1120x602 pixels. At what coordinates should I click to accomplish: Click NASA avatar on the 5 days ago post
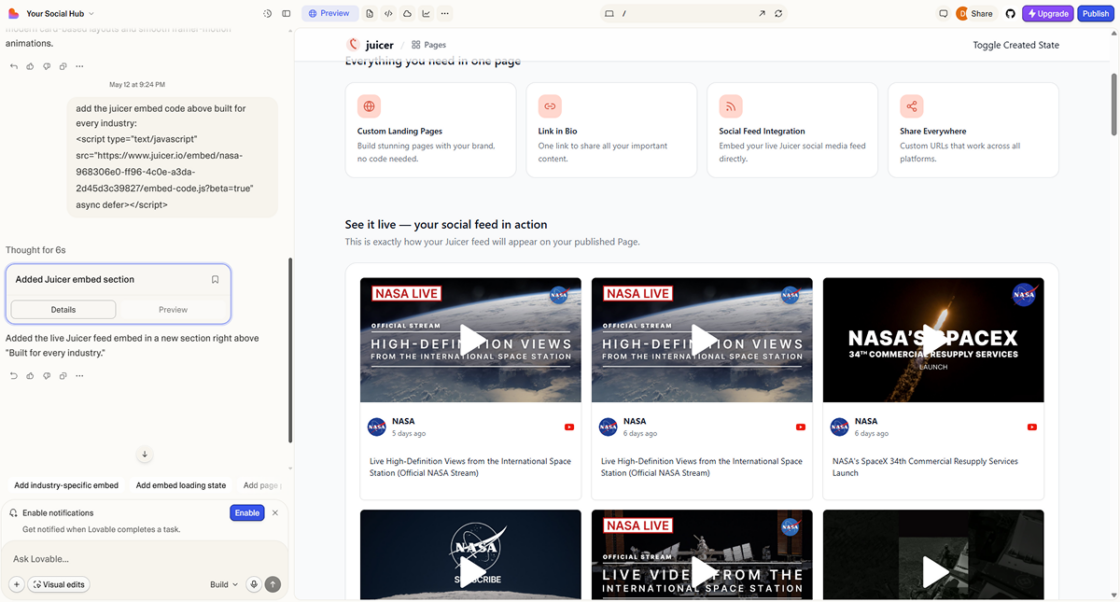[377, 427]
